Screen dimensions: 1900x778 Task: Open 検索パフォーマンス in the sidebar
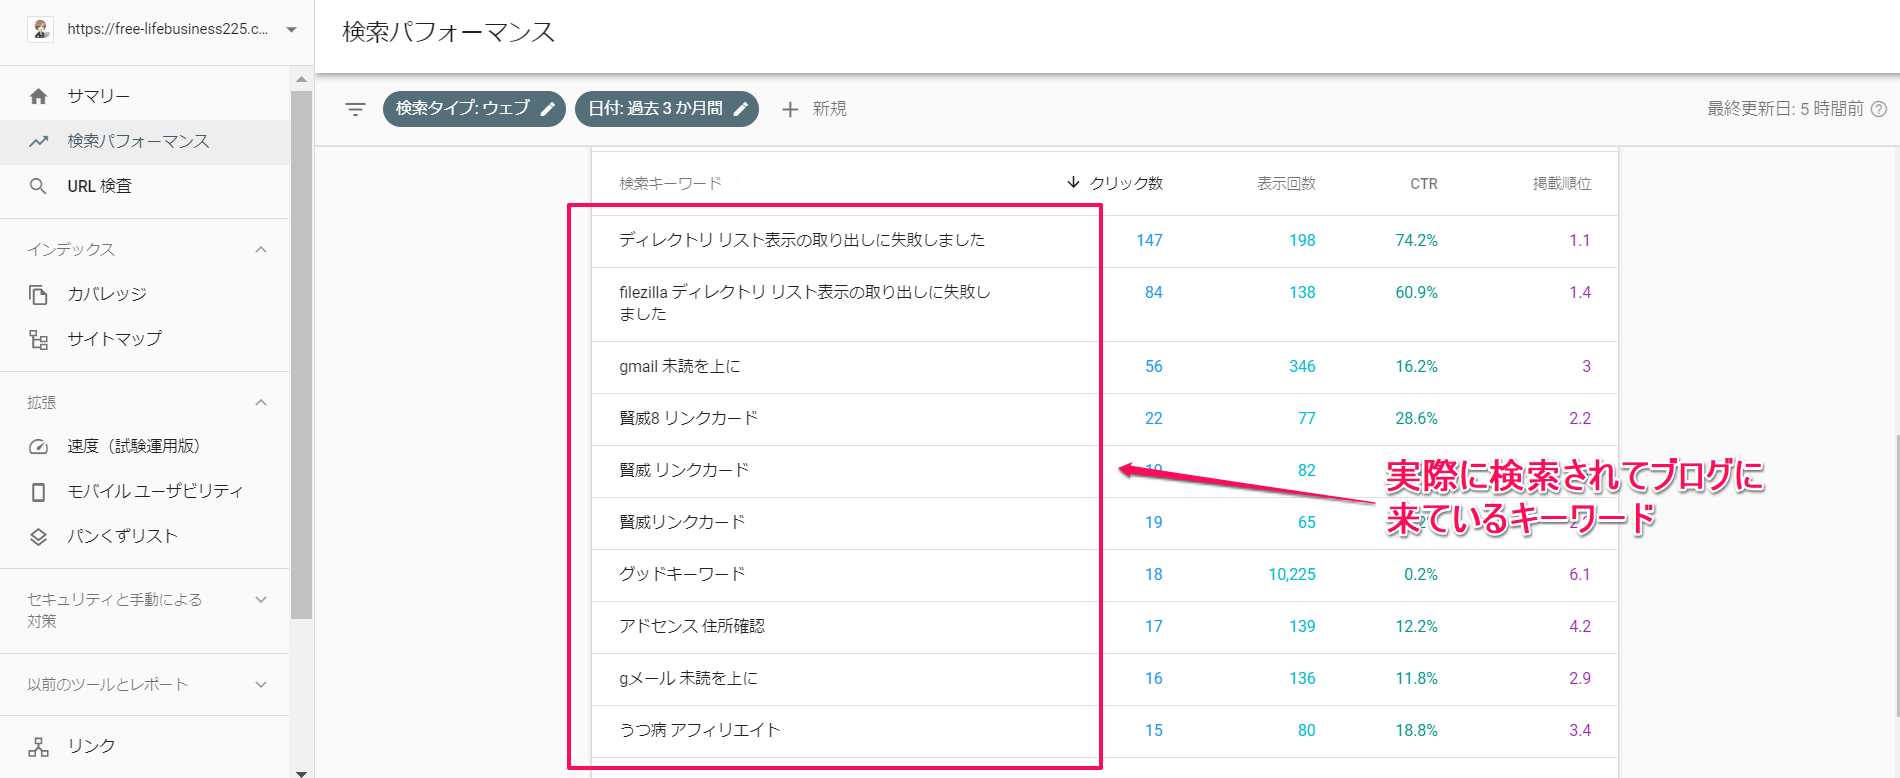pos(138,141)
